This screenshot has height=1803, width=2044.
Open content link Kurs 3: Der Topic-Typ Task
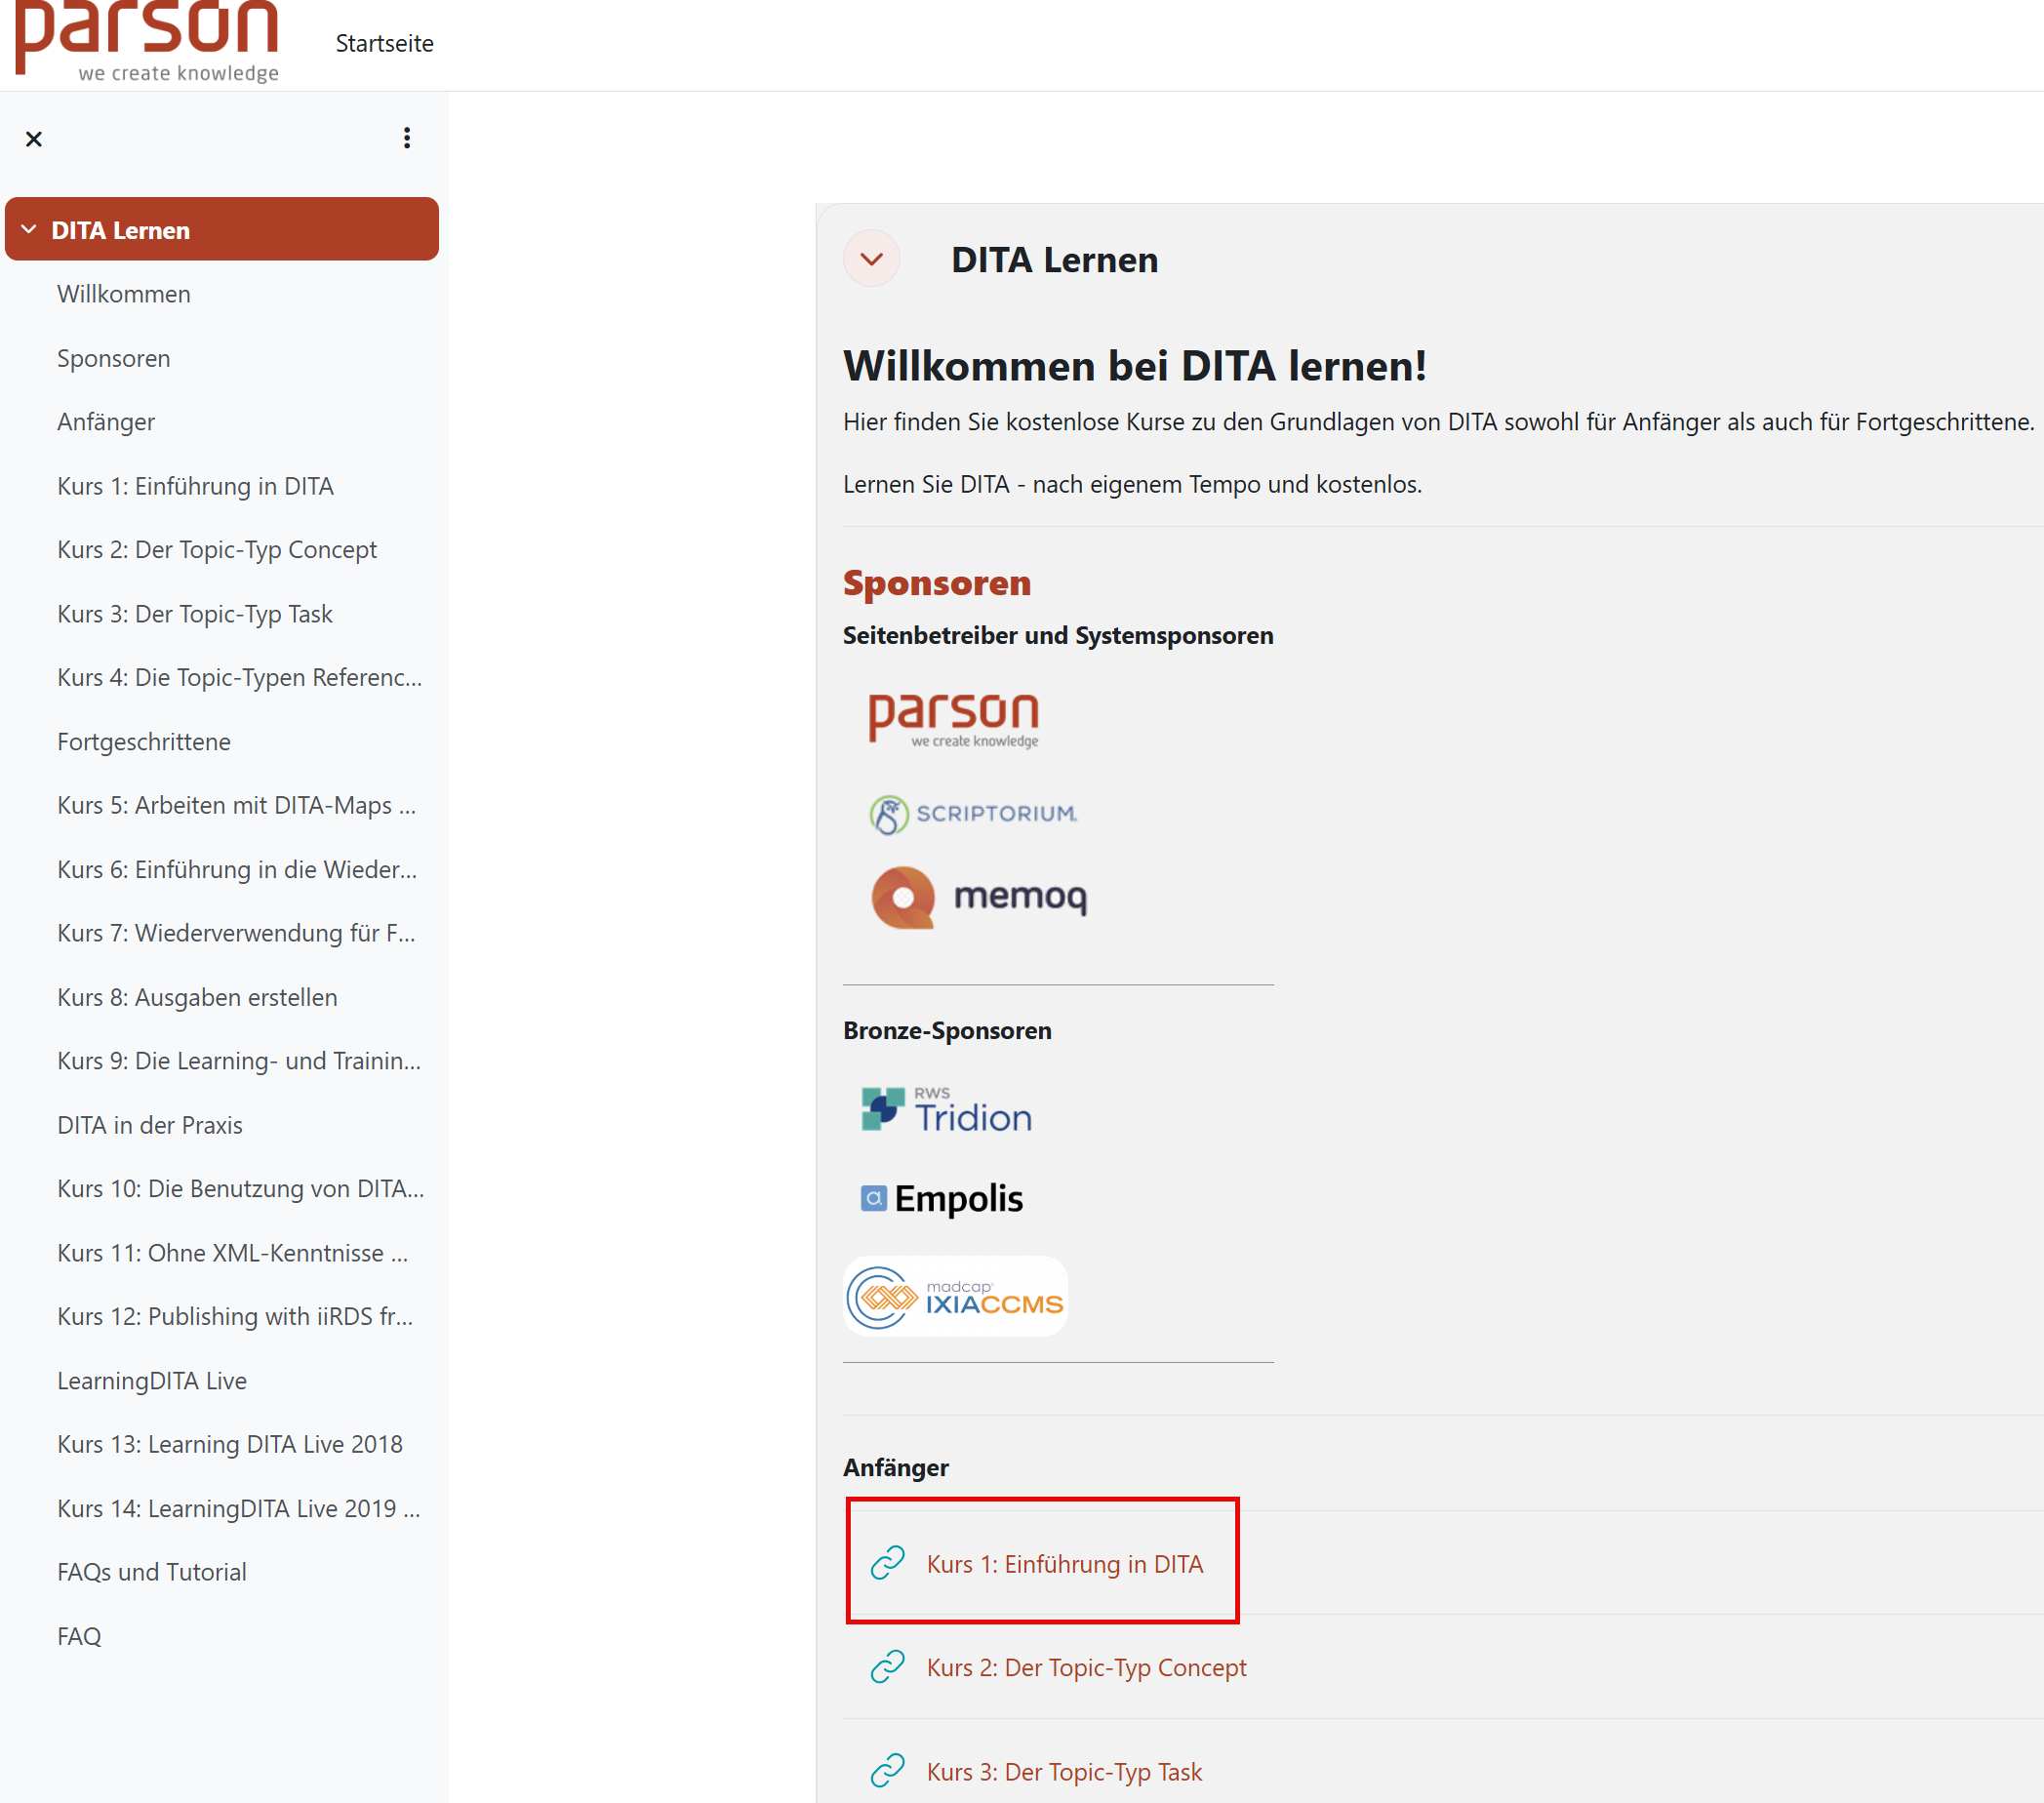tap(1064, 1772)
